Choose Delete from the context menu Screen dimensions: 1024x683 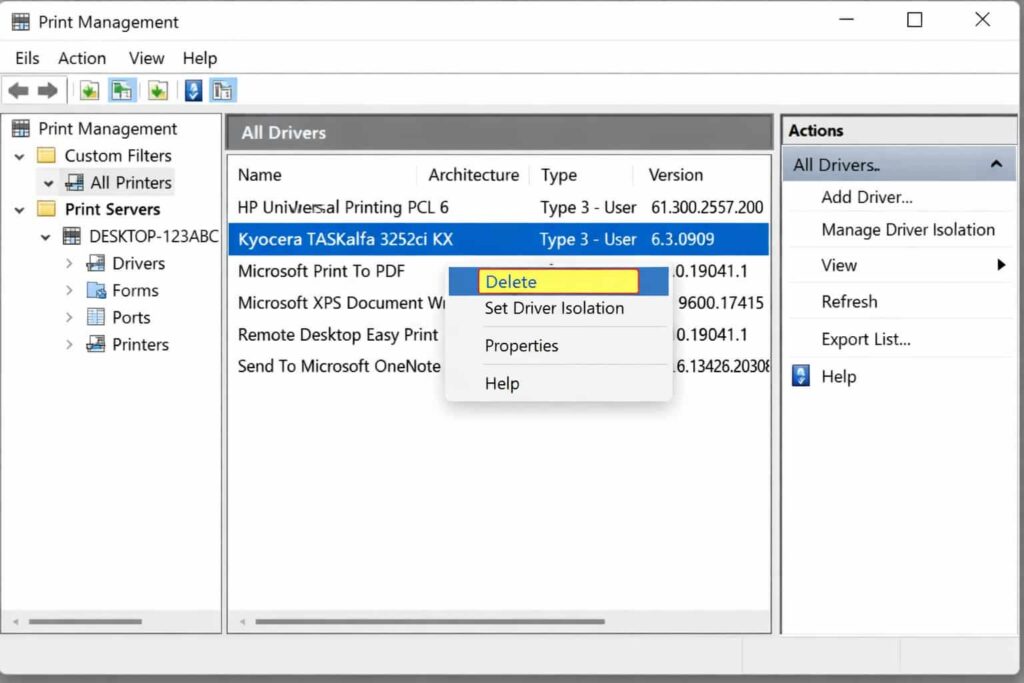point(557,282)
